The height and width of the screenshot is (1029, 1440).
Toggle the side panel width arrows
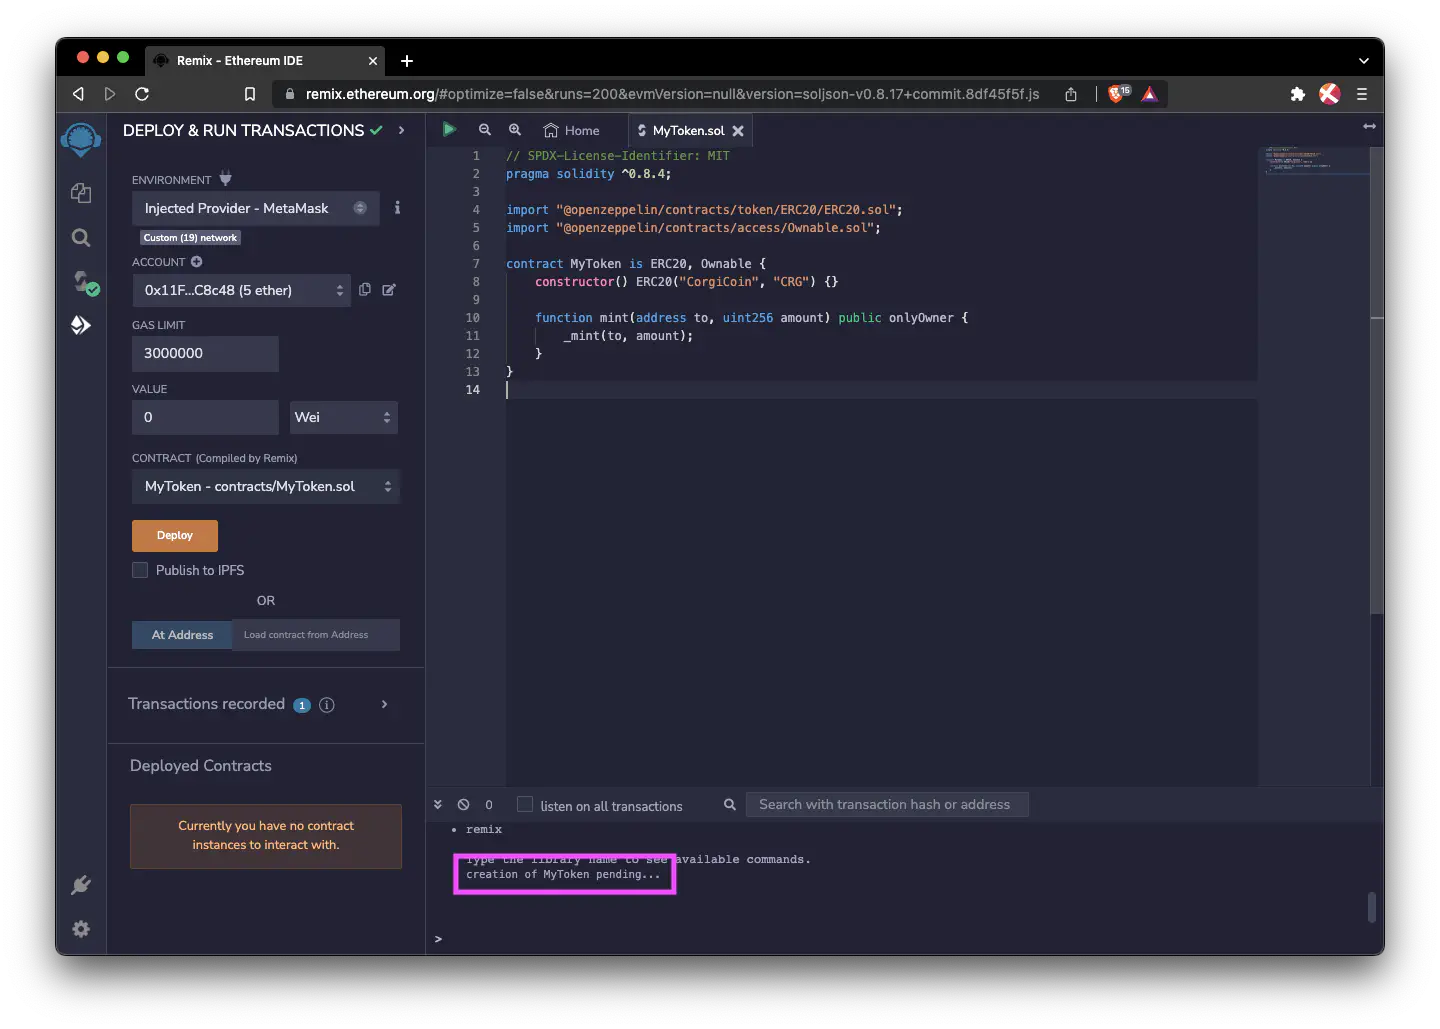point(1369,126)
